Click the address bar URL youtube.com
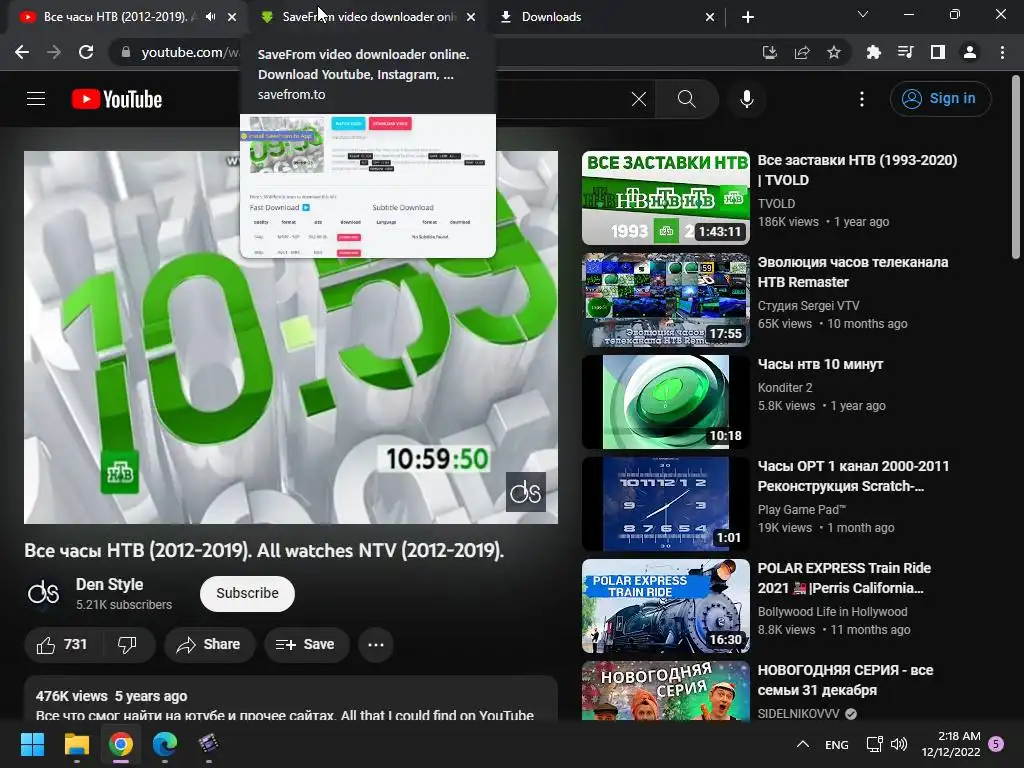The image size is (1024, 768). tap(189, 52)
